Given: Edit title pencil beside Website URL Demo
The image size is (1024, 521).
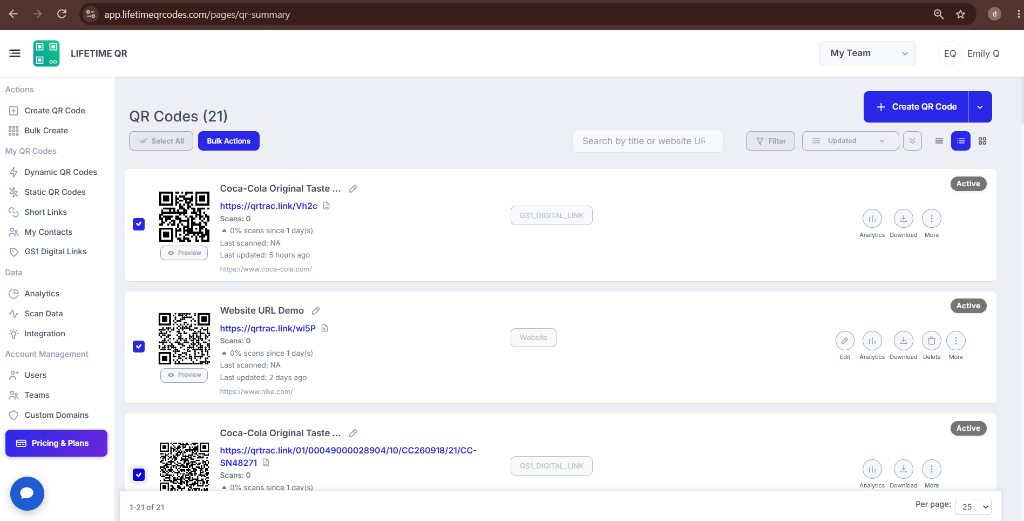Looking at the screenshot, I should point(316,311).
